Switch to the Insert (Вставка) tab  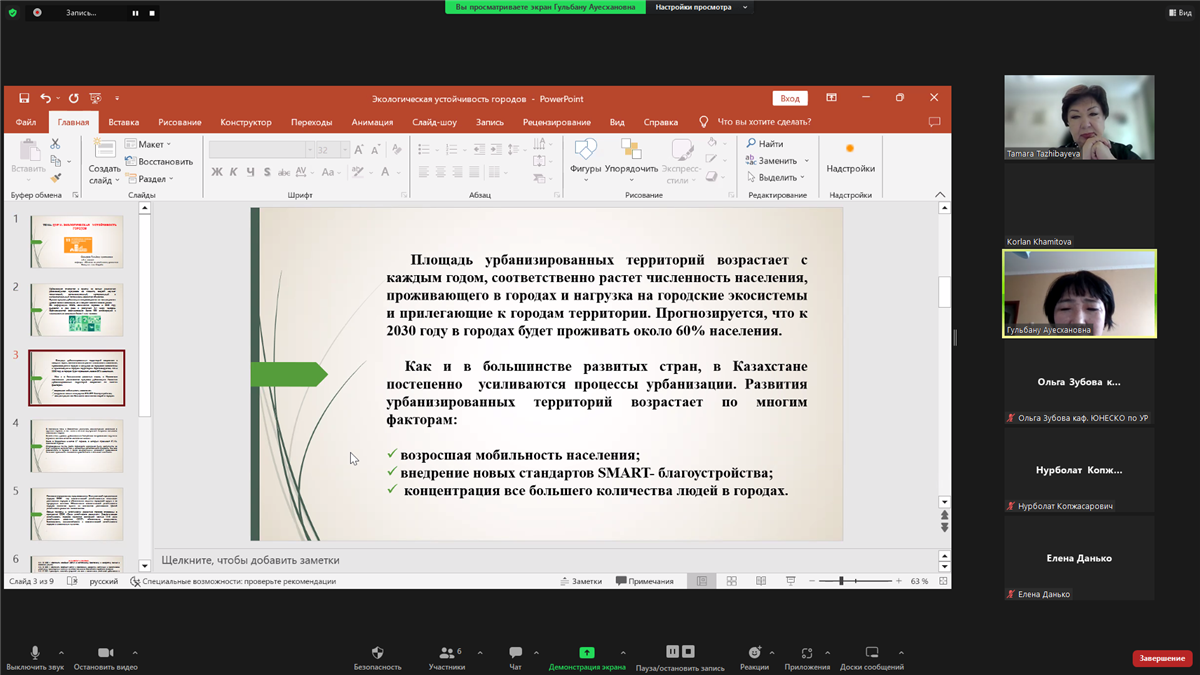pos(124,122)
